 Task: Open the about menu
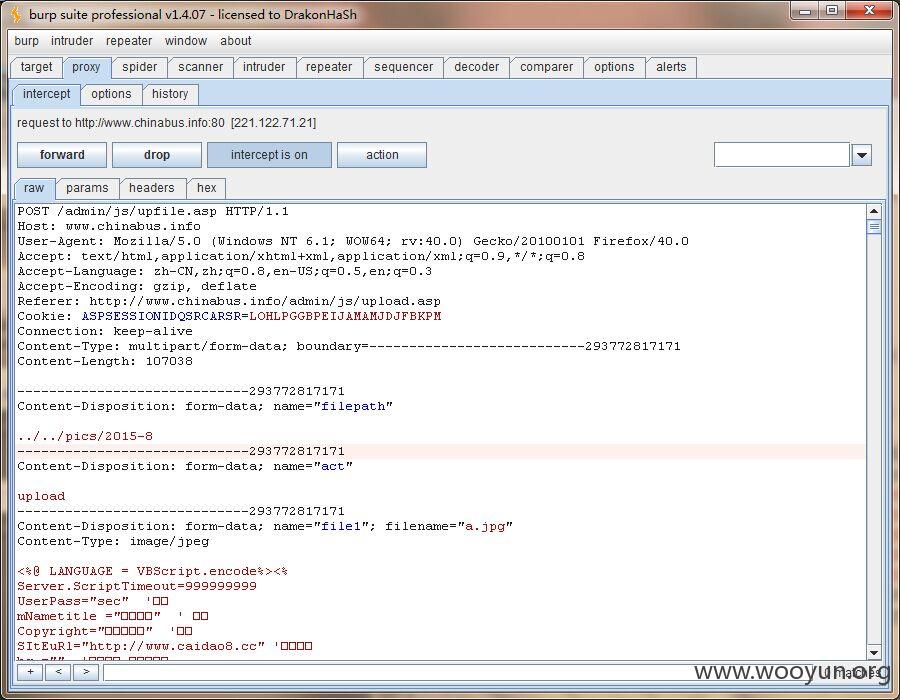pyautogui.click(x=235, y=41)
